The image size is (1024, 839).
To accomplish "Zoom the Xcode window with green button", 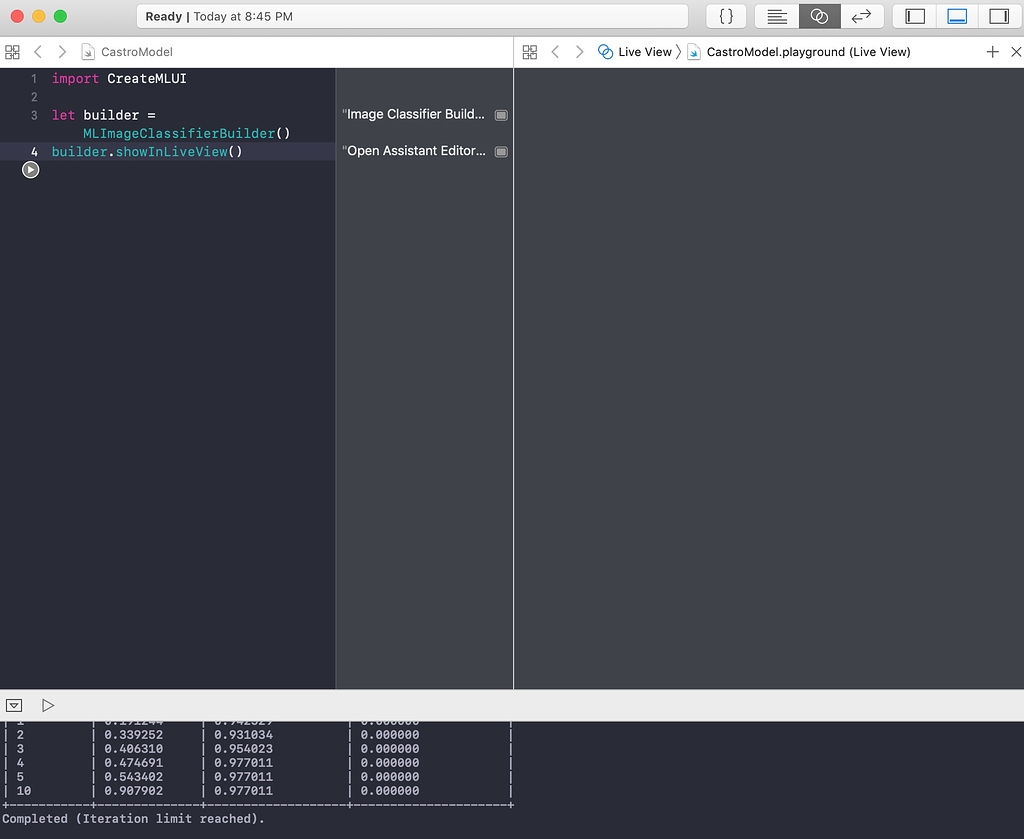I will point(60,16).
